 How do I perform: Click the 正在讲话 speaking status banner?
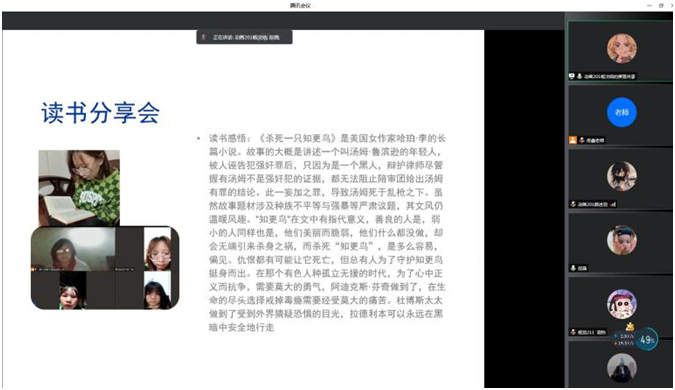point(244,37)
